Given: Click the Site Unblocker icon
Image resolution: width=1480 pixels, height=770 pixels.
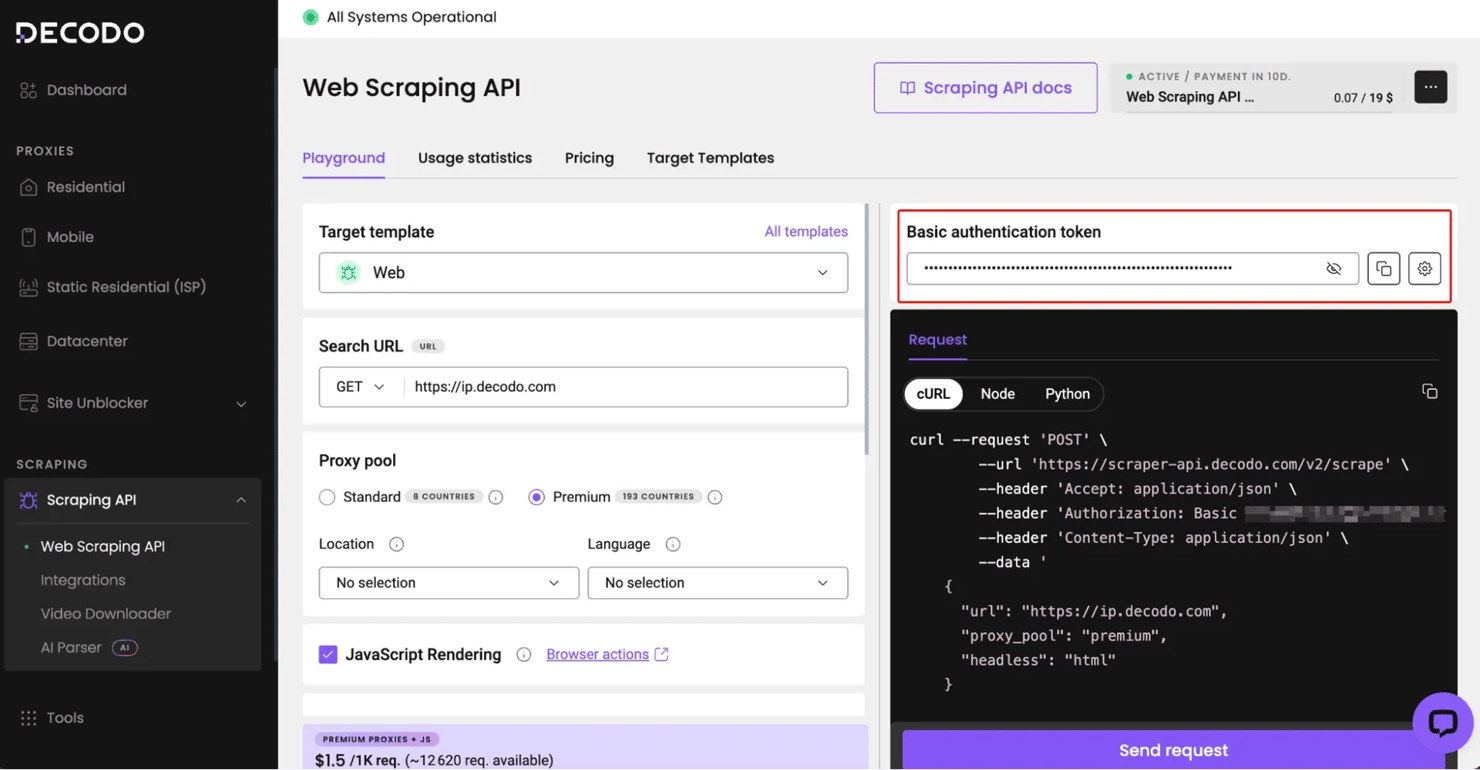Looking at the screenshot, I should [28, 403].
